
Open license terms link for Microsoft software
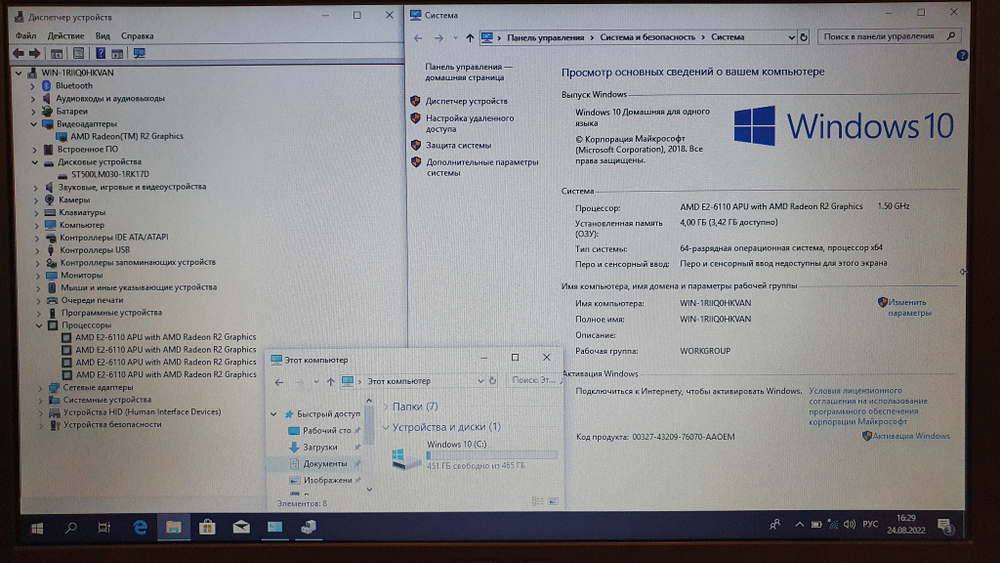click(868, 406)
